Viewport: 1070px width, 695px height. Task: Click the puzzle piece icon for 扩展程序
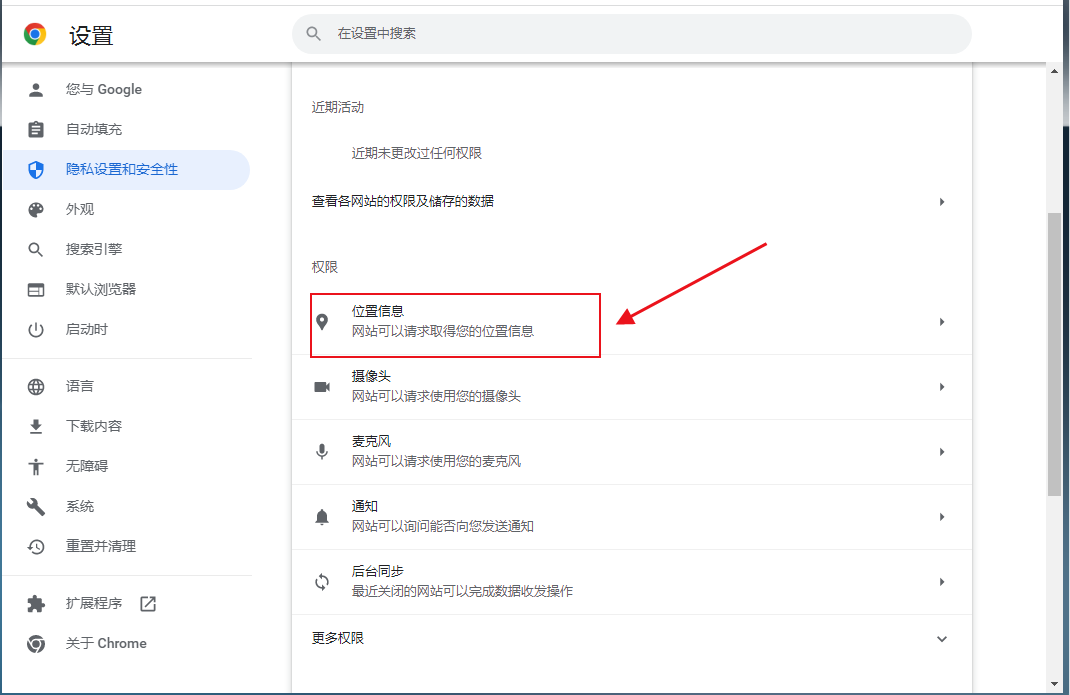tap(35, 604)
